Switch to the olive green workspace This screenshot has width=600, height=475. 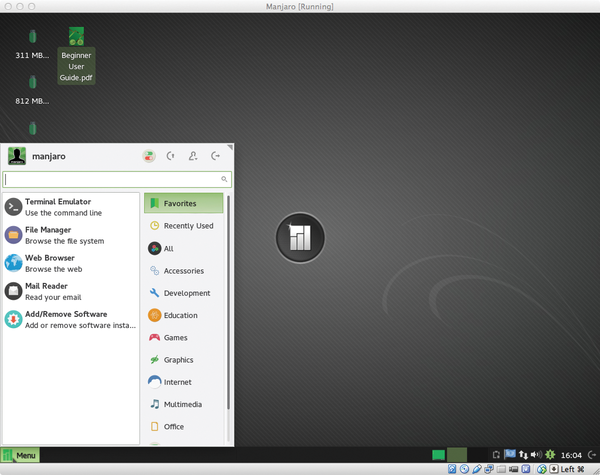pos(457,455)
